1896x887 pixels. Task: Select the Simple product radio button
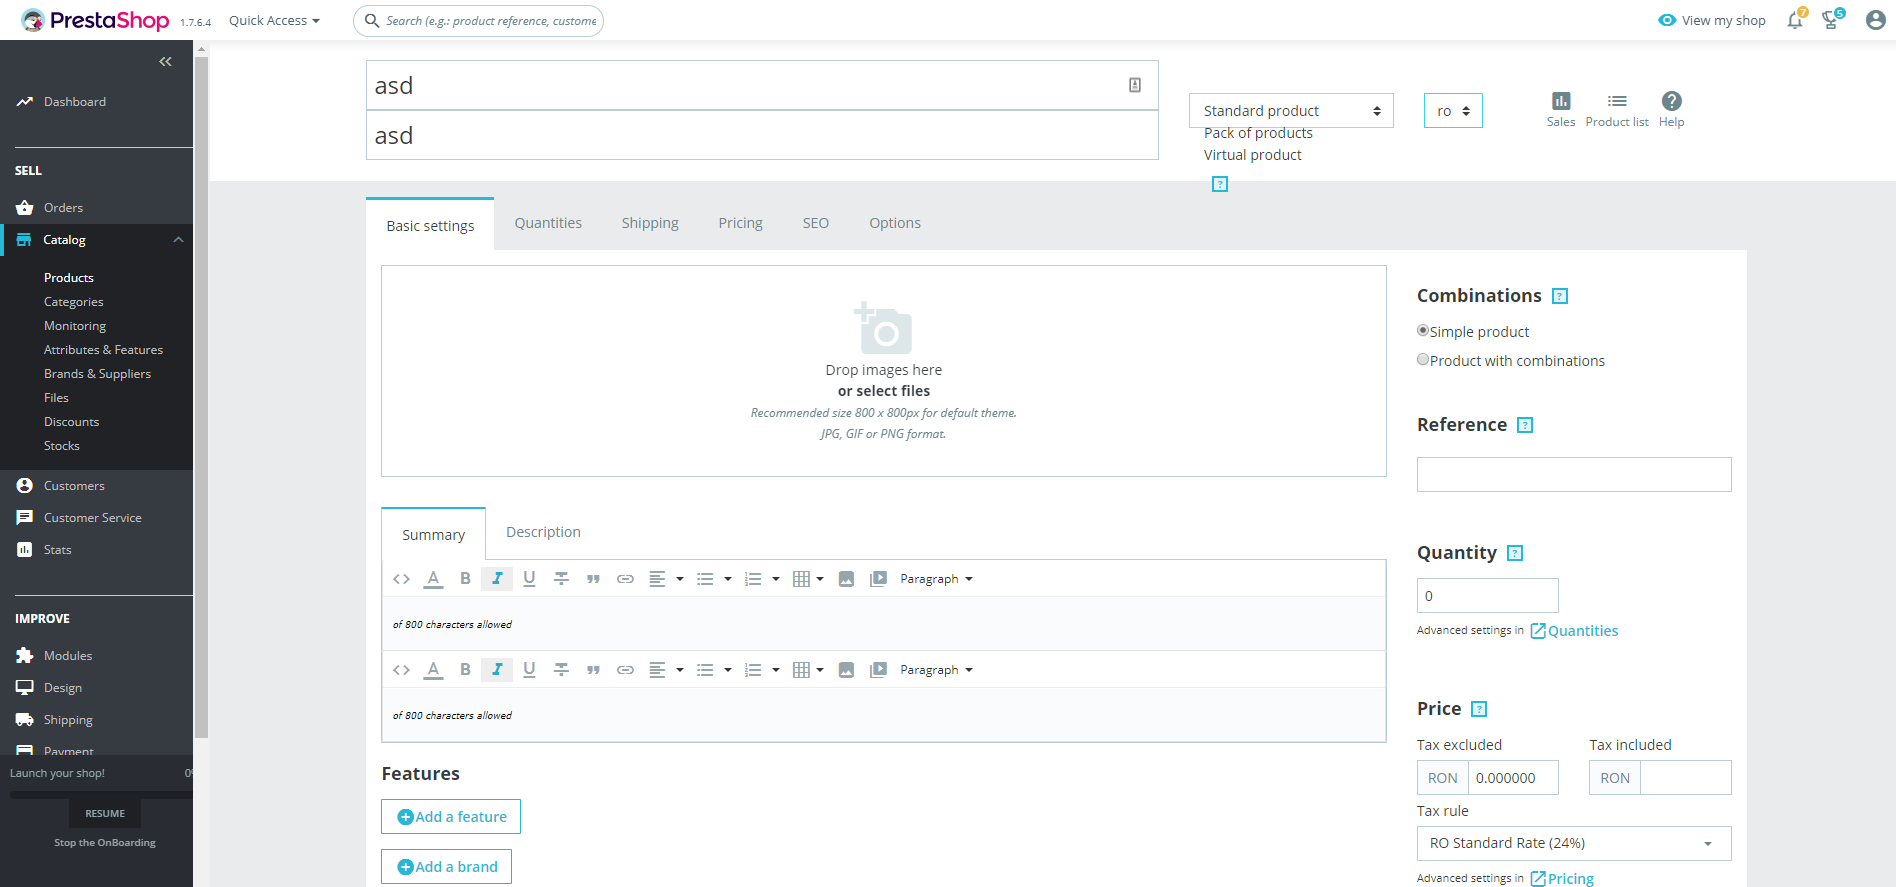pyautogui.click(x=1423, y=330)
